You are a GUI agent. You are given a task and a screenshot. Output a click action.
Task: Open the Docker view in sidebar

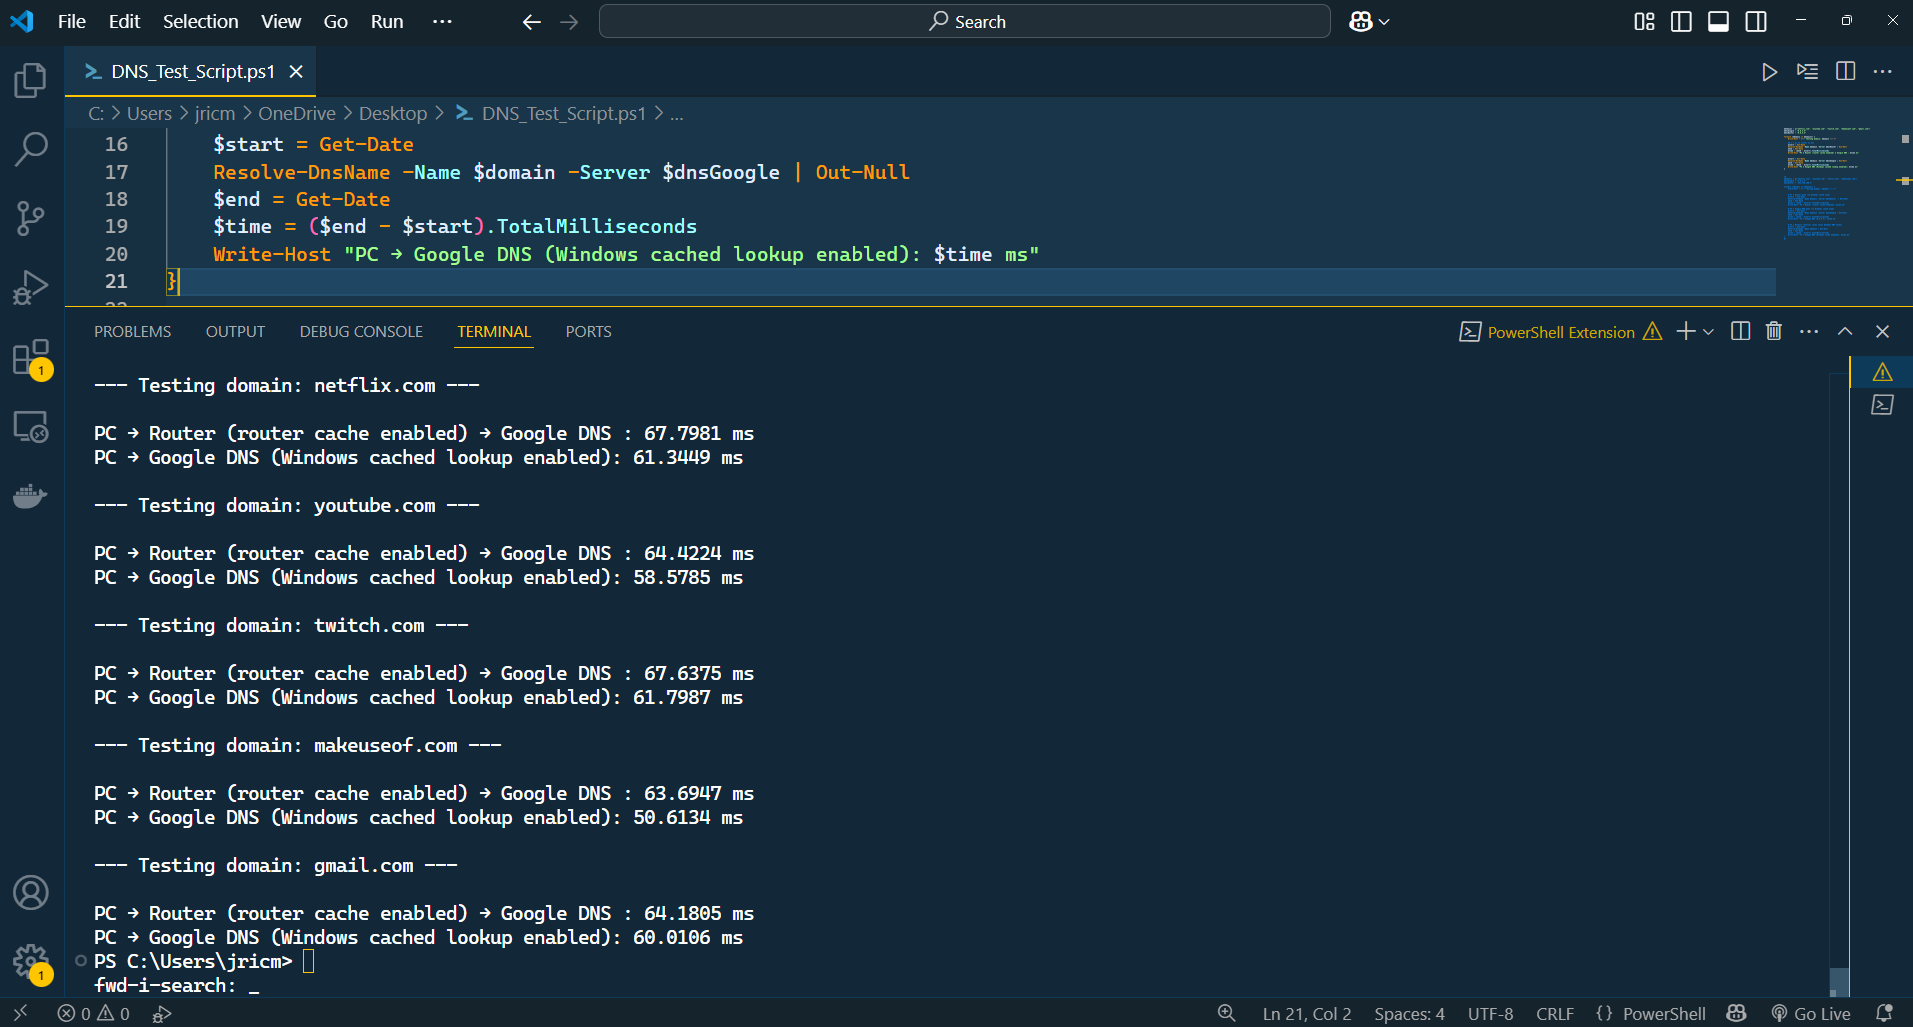pos(30,496)
